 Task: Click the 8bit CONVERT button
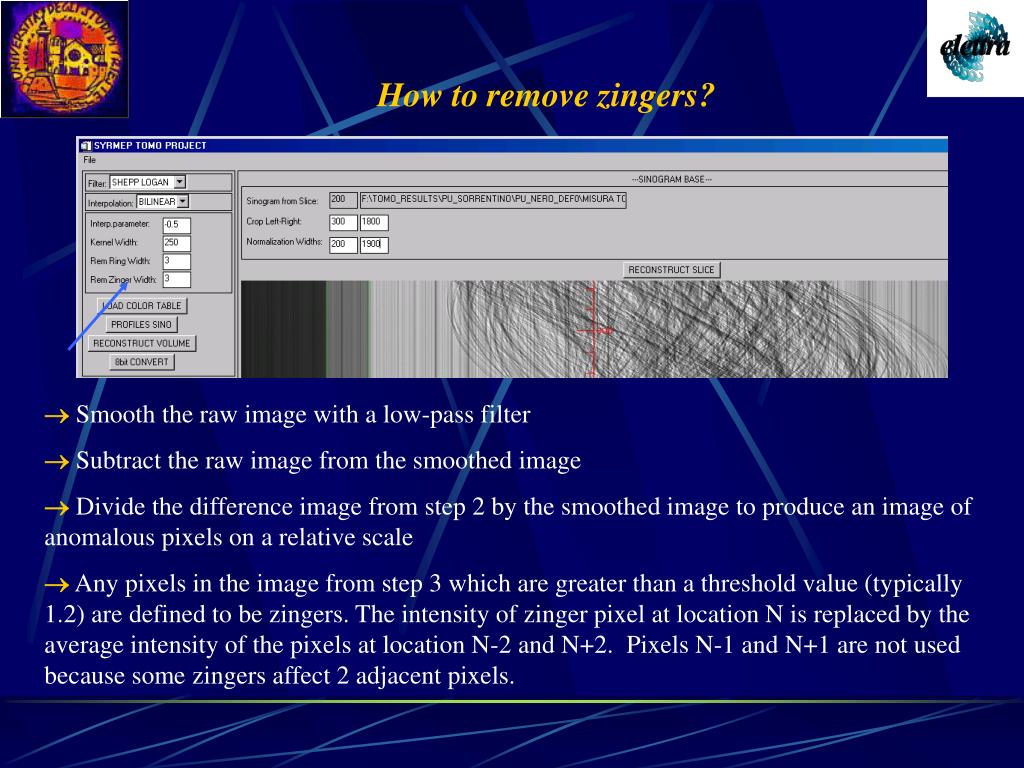142,362
